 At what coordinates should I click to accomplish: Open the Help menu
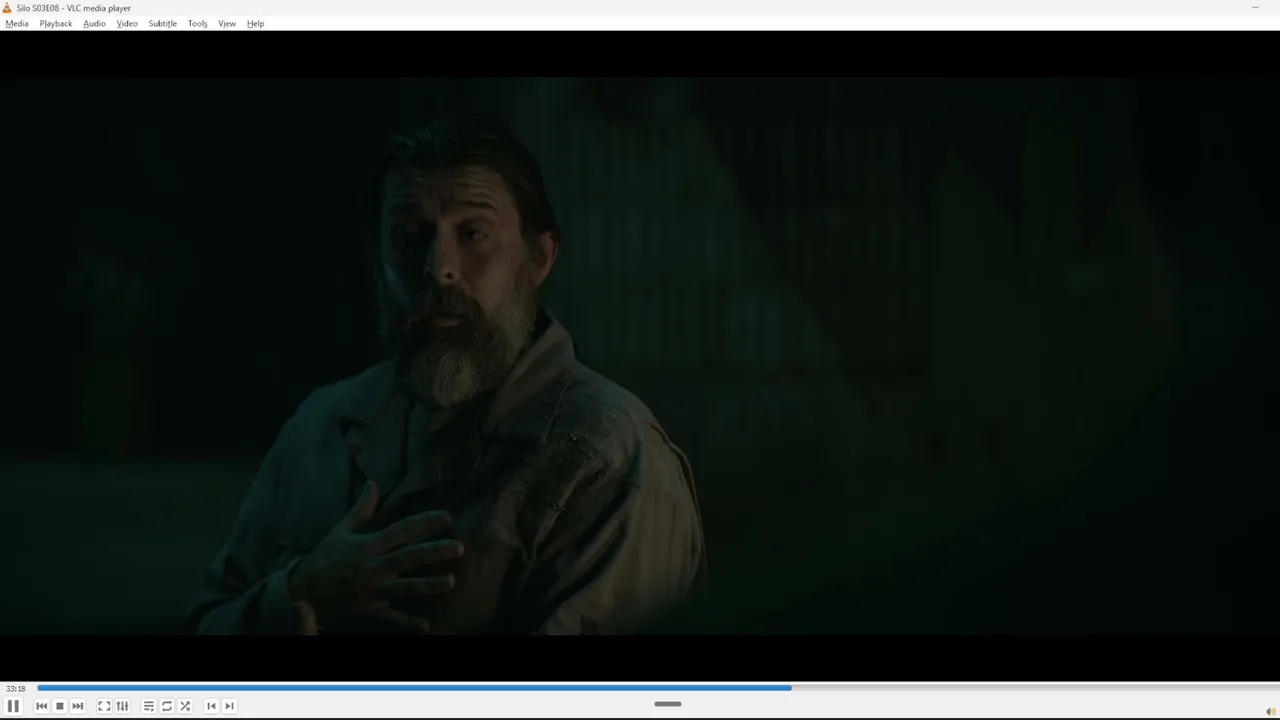(x=255, y=24)
